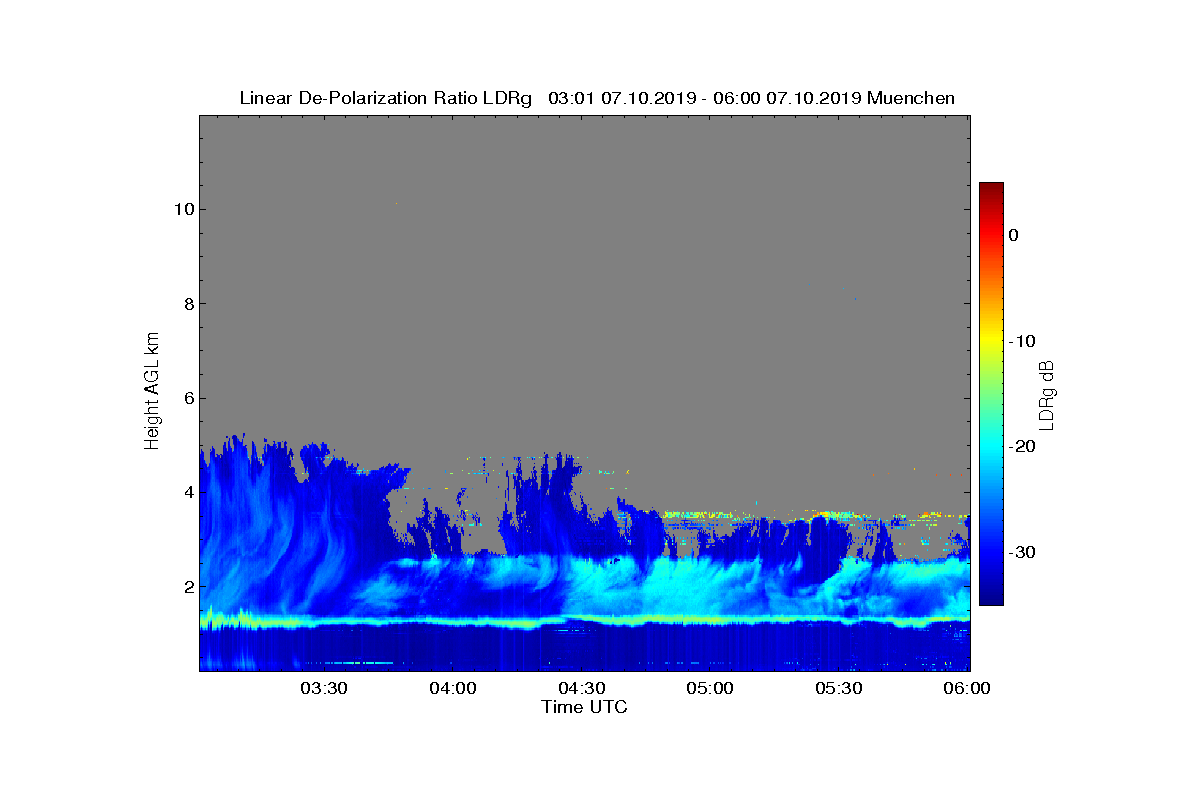Click the 03:30 time tick label
The image size is (1200, 800).
[x=323, y=688]
